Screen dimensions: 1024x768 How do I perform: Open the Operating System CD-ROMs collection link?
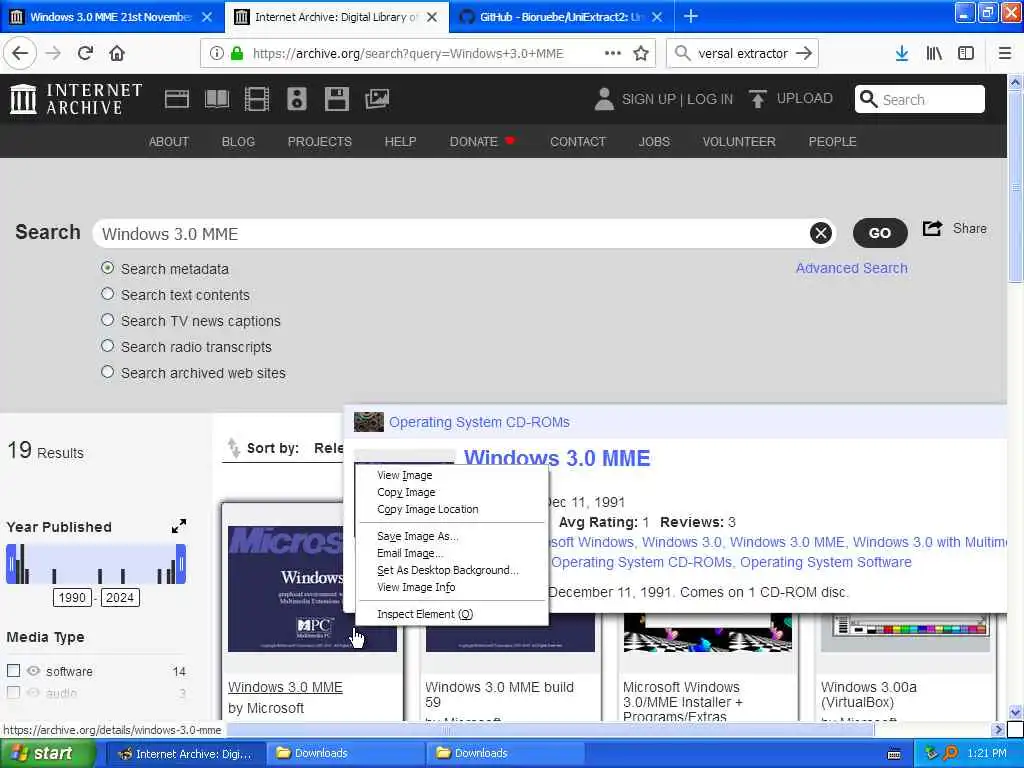pos(479,422)
